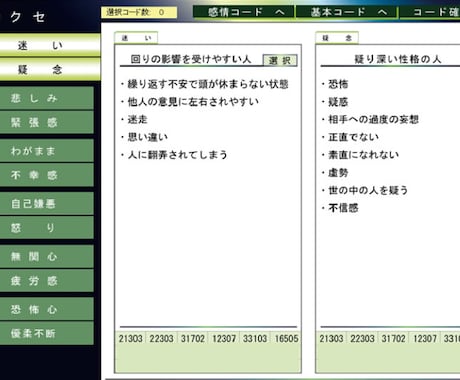The image size is (460, 380).
Task: Click the 迷い panel tab label
Action: point(136,38)
